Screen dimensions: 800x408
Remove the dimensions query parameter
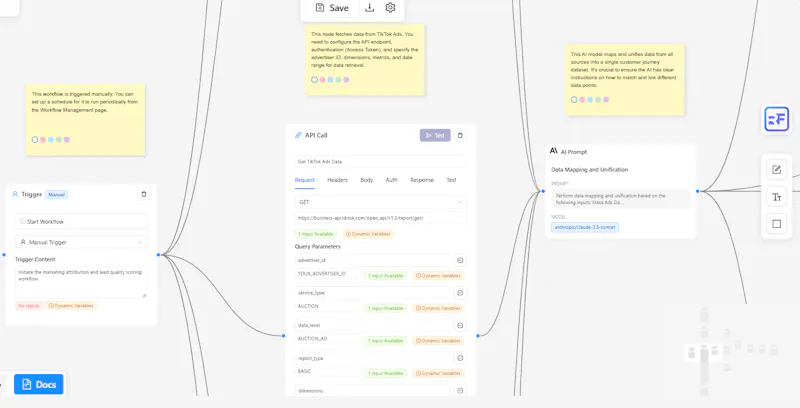click(x=460, y=391)
